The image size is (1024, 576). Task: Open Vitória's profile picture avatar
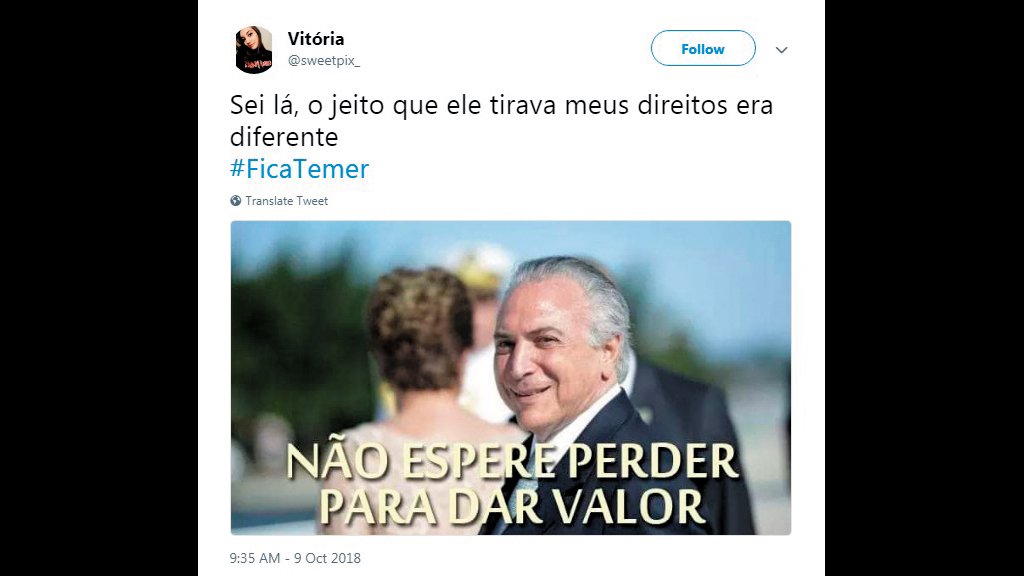point(253,50)
